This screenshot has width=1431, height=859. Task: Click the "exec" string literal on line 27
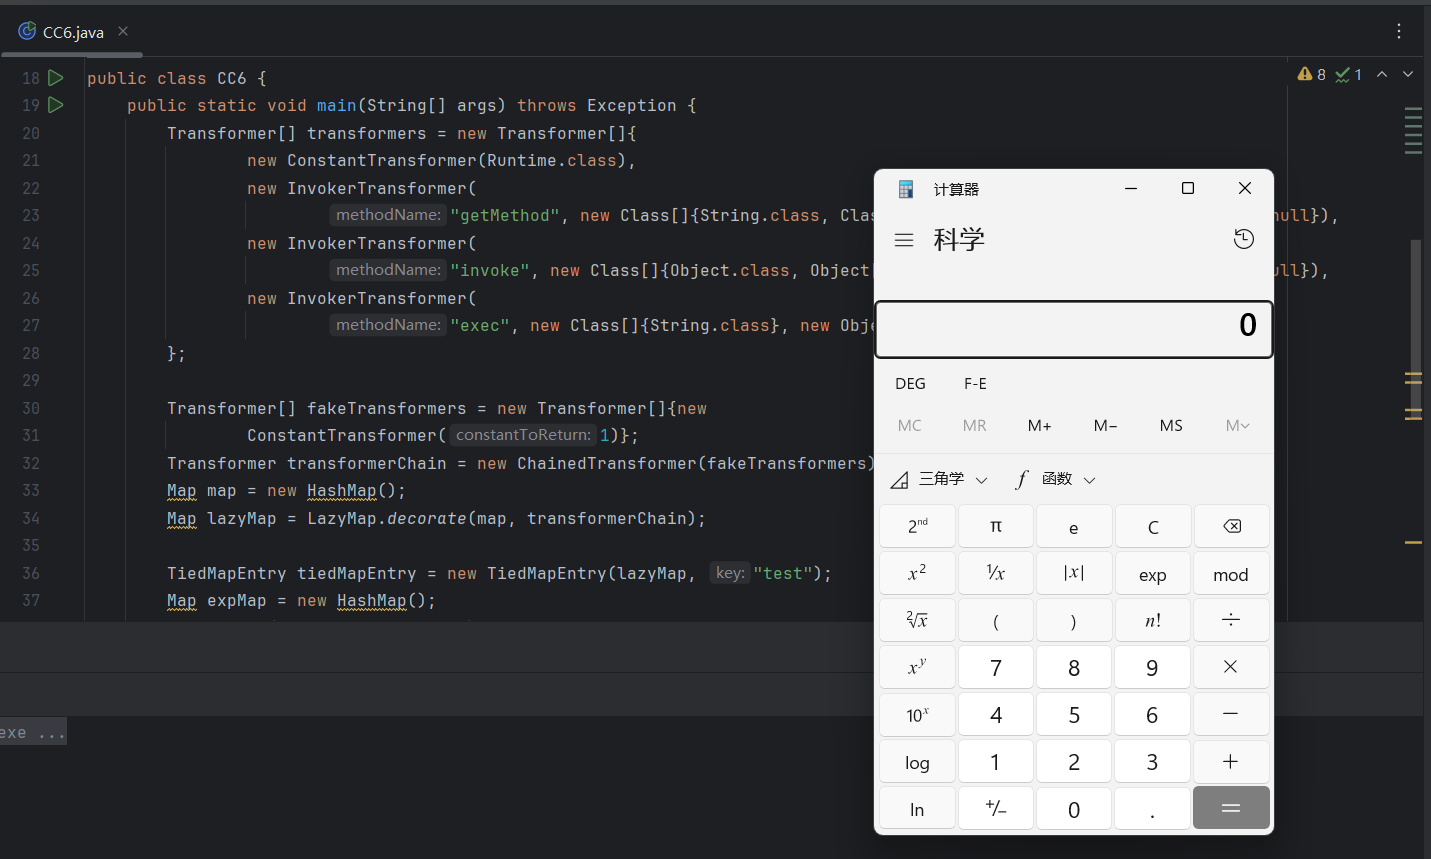(x=480, y=326)
